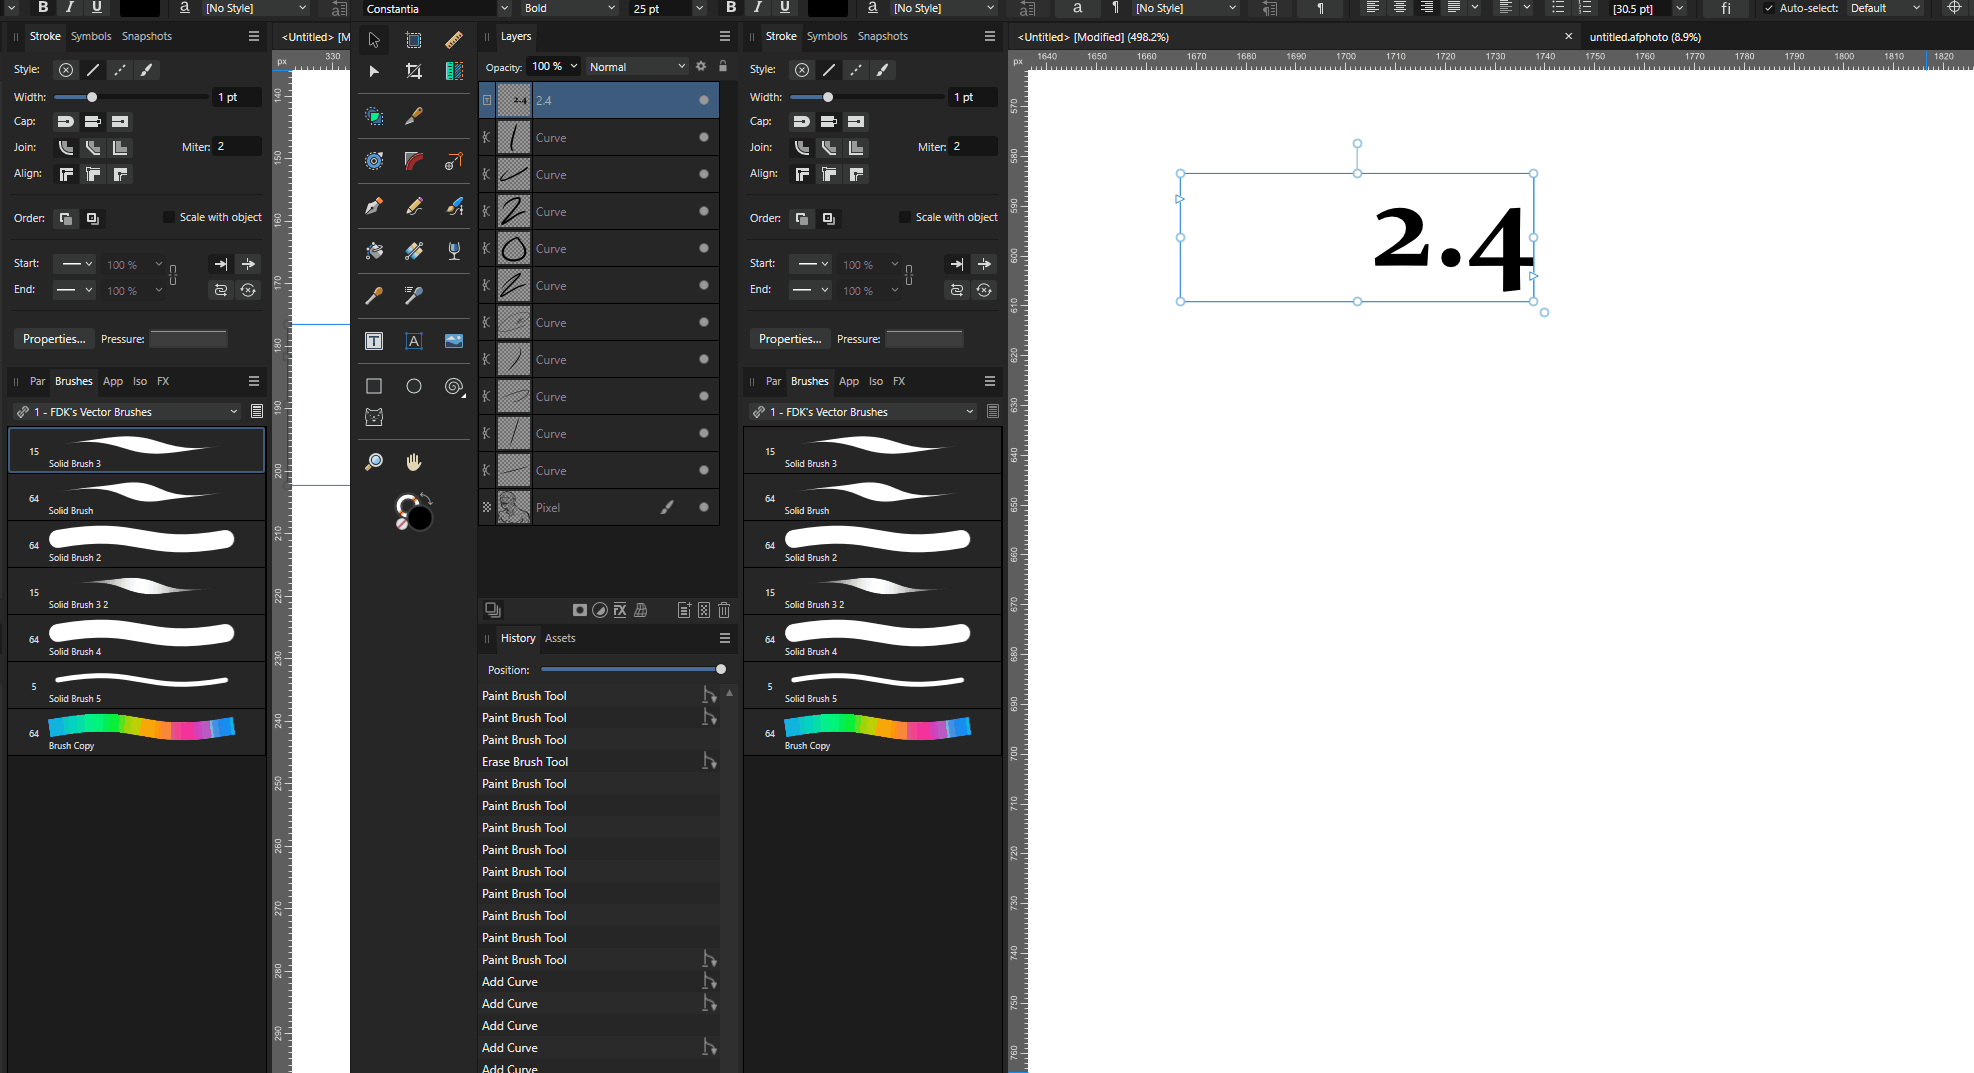
Task: Open the layer Opacity 100 % dropdown
Action: click(x=574, y=67)
